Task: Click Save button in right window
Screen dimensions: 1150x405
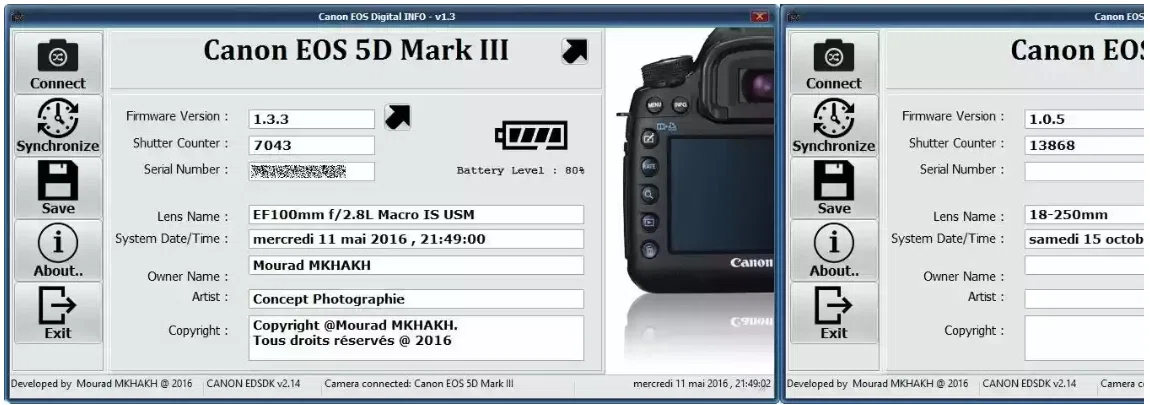Action: click(834, 188)
